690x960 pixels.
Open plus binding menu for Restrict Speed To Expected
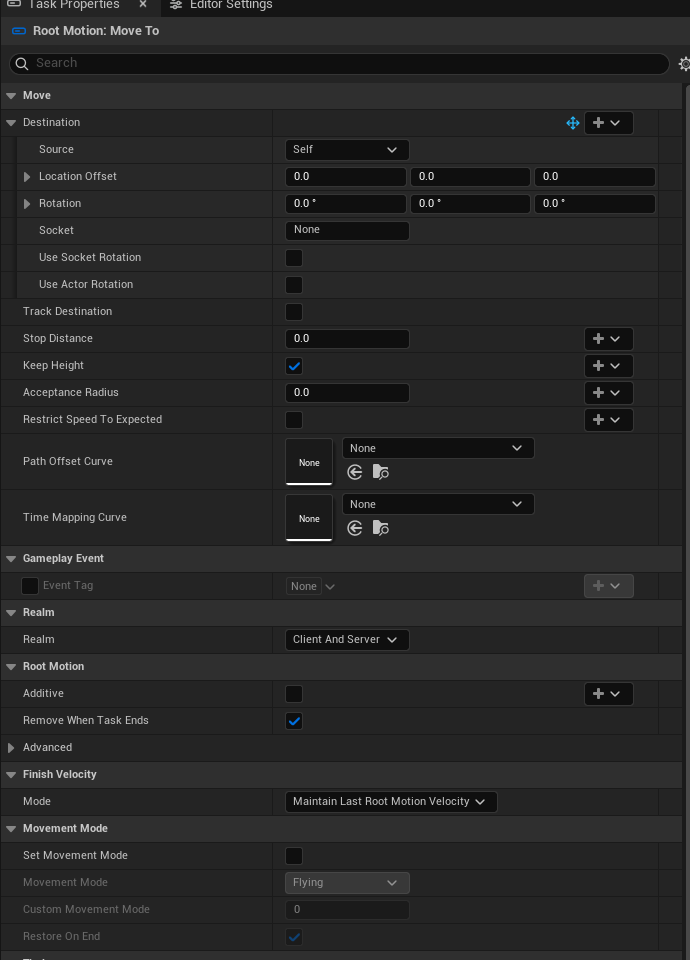point(609,419)
